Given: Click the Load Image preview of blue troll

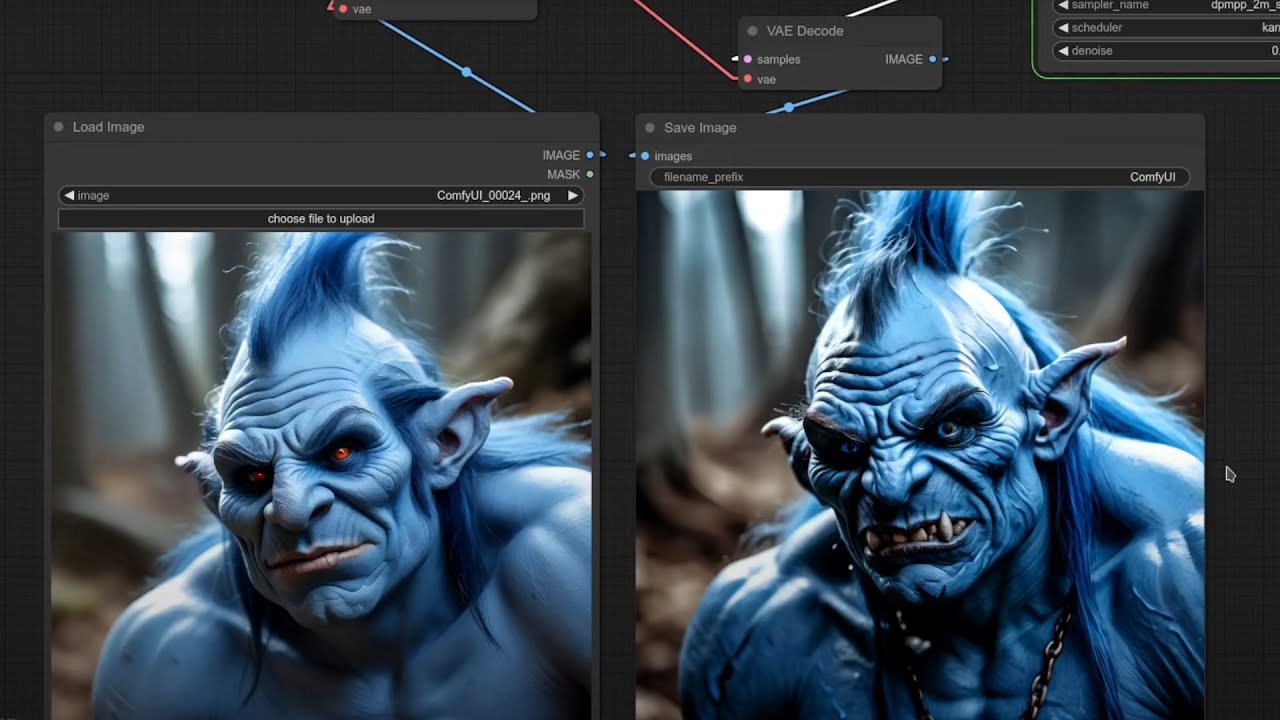Looking at the screenshot, I should point(321,475).
